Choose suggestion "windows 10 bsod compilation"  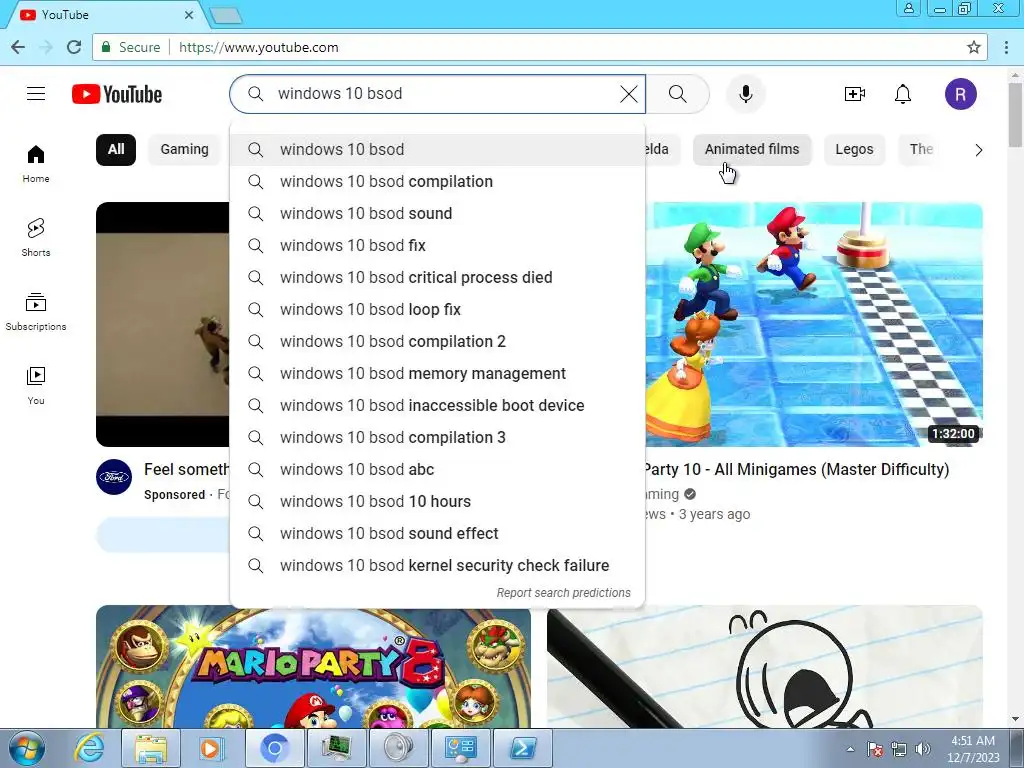[x=438, y=182]
